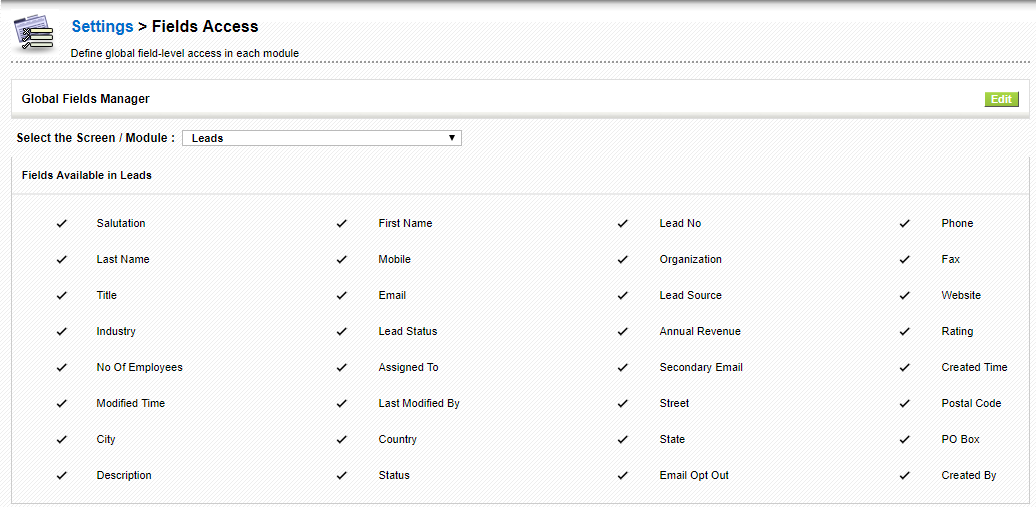Screen dimensions: 1036x507
Task: Click the Annual Revenue checkmark
Action: tap(623, 331)
